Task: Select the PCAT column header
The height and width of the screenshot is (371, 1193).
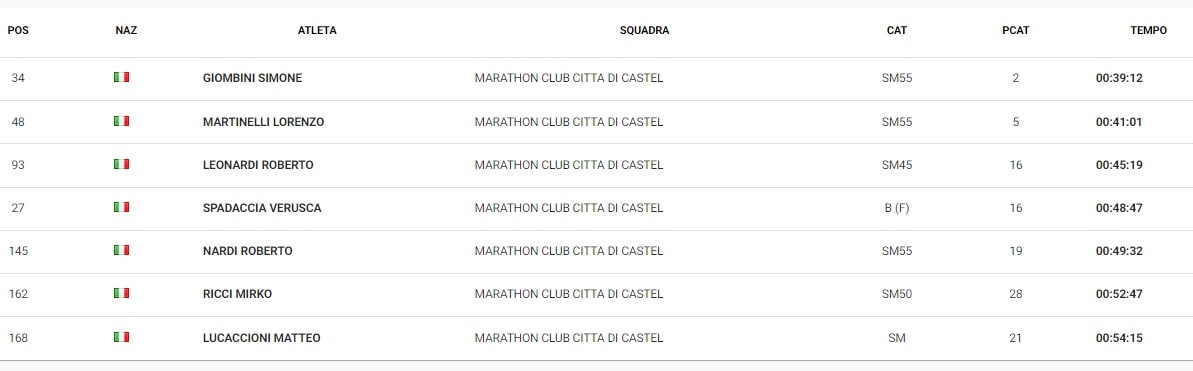Action: point(1016,30)
